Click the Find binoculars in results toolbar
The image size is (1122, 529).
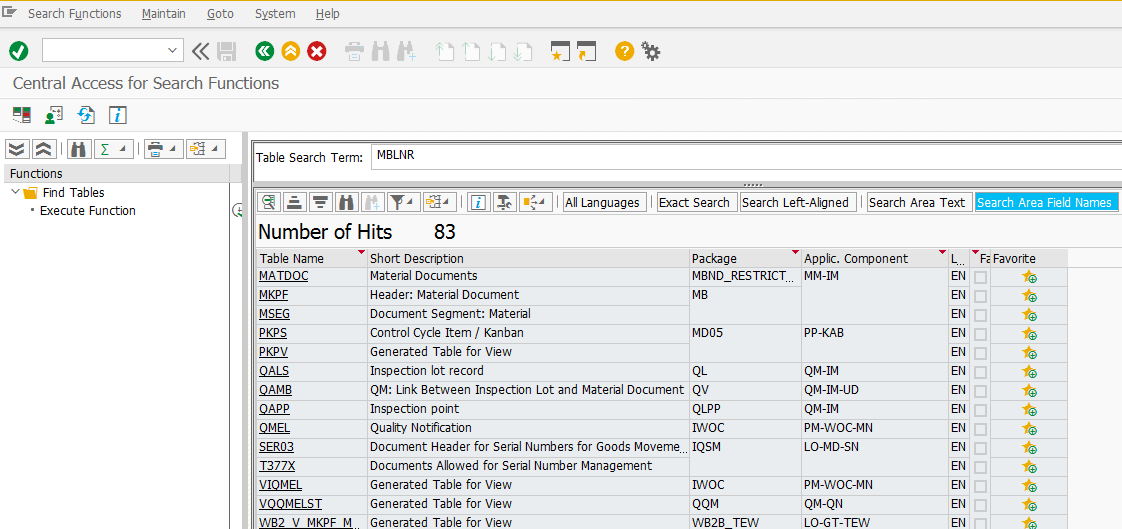pyautogui.click(x=346, y=202)
